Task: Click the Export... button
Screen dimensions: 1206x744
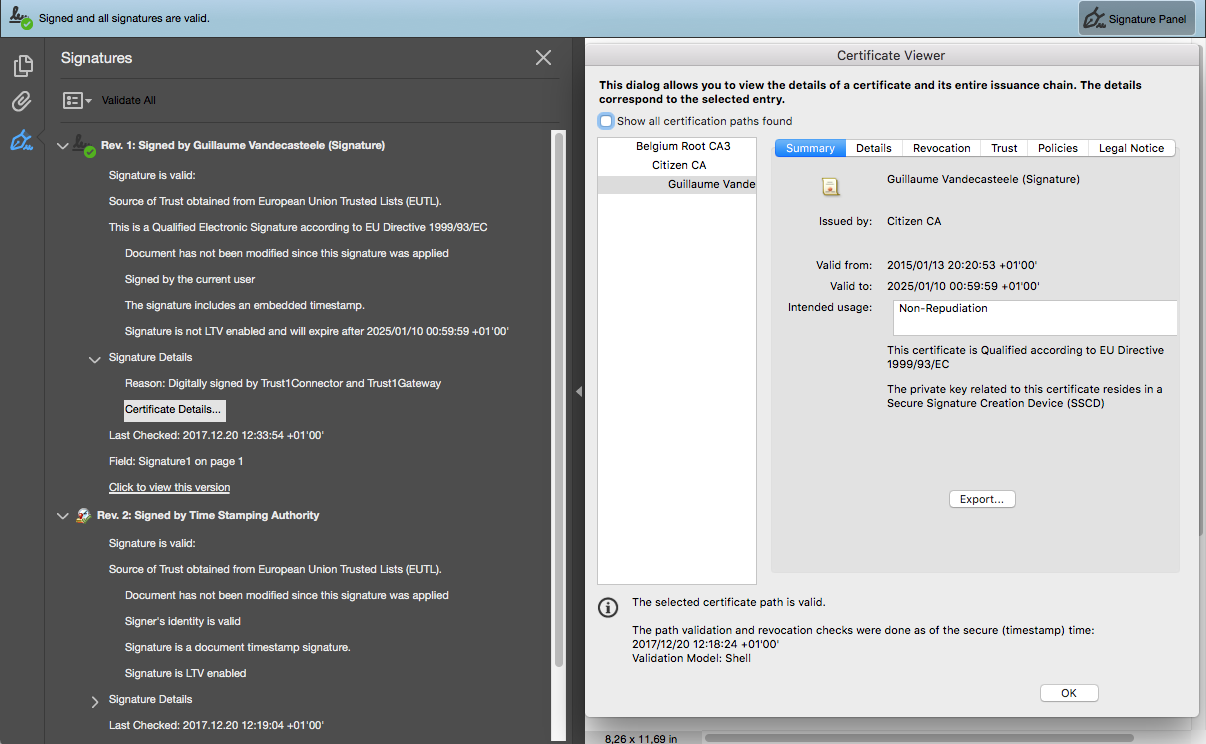Action: pyautogui.click(x=982, y=499)
